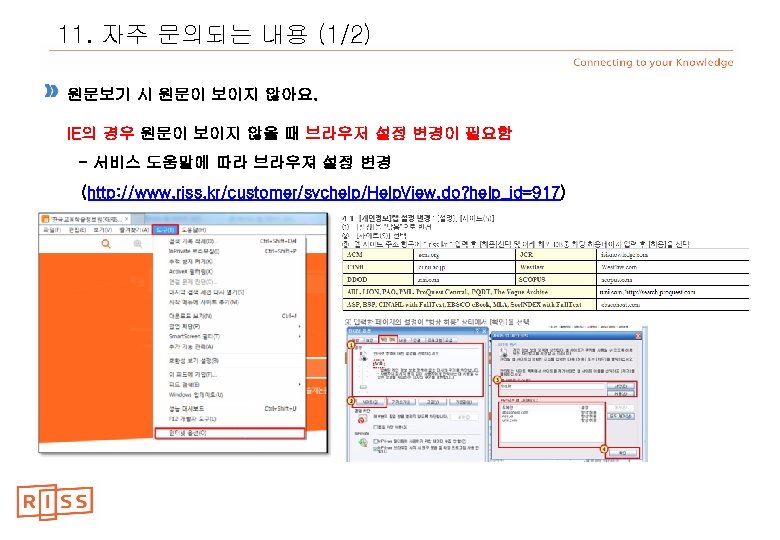Click the website address field in site privacy dialog

point(553,386)
